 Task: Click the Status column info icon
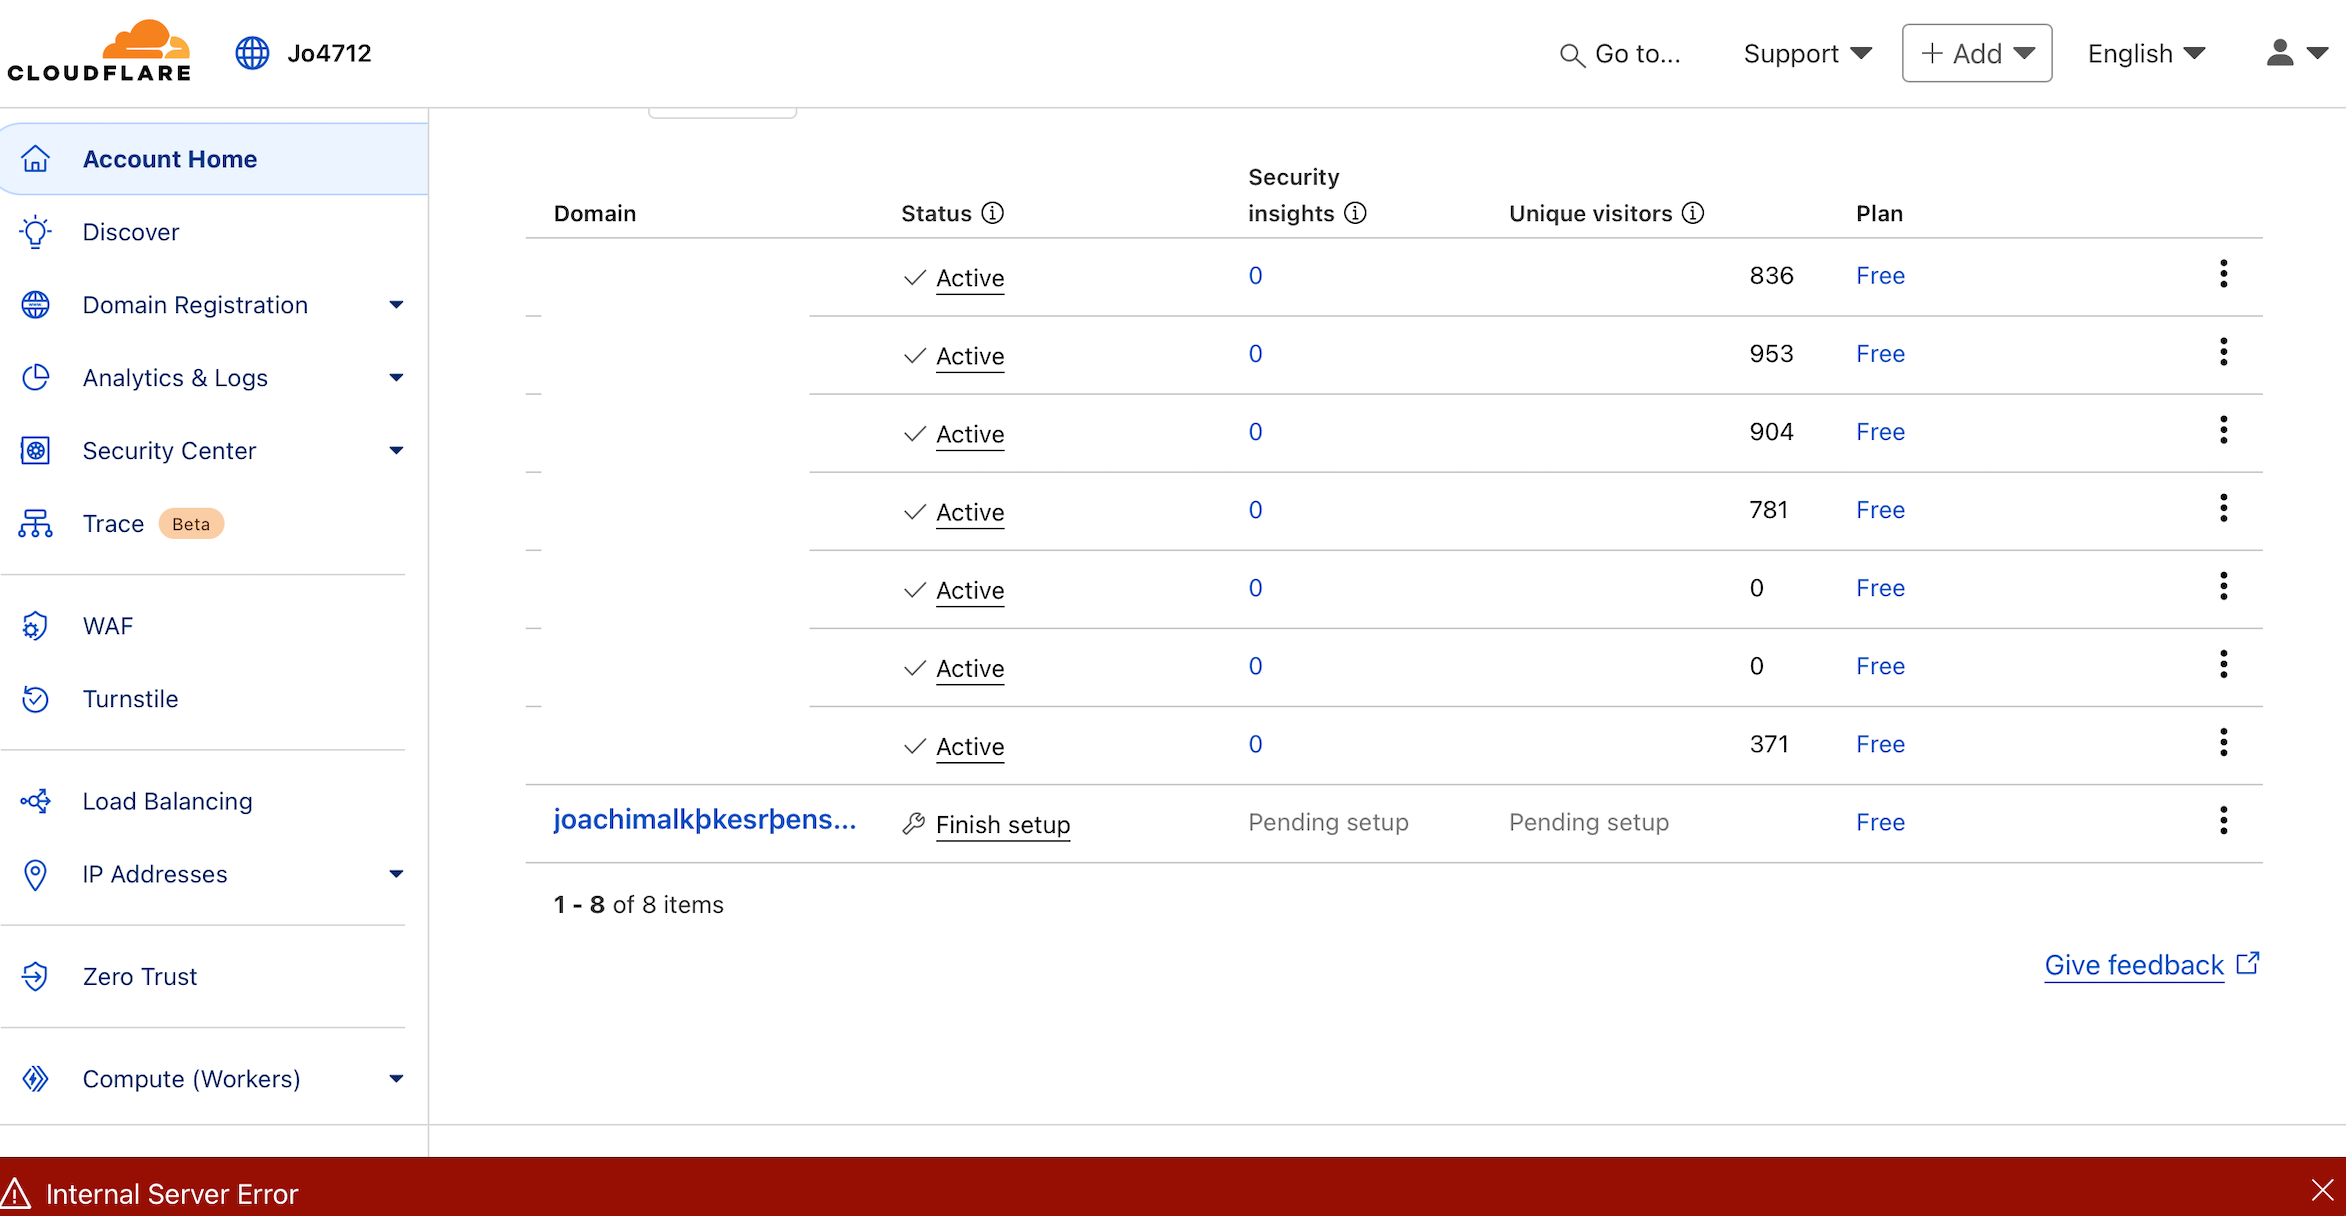pyautogui.click(x=992, y=213)
